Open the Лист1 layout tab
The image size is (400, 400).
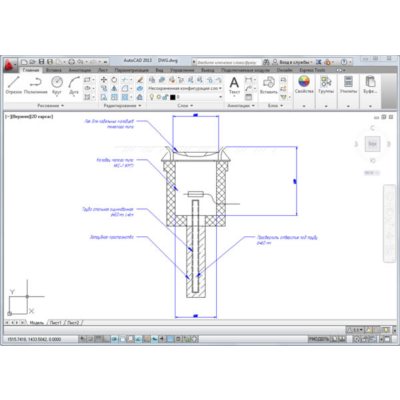[x=56, y=323]
